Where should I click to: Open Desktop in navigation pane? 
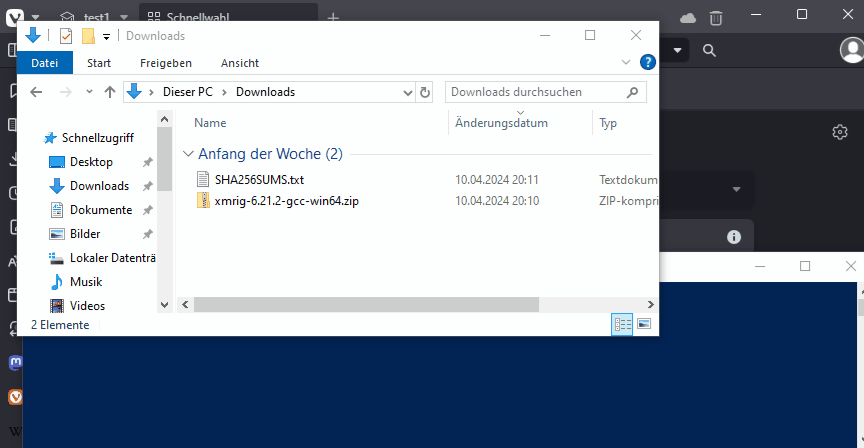point(91,162)
